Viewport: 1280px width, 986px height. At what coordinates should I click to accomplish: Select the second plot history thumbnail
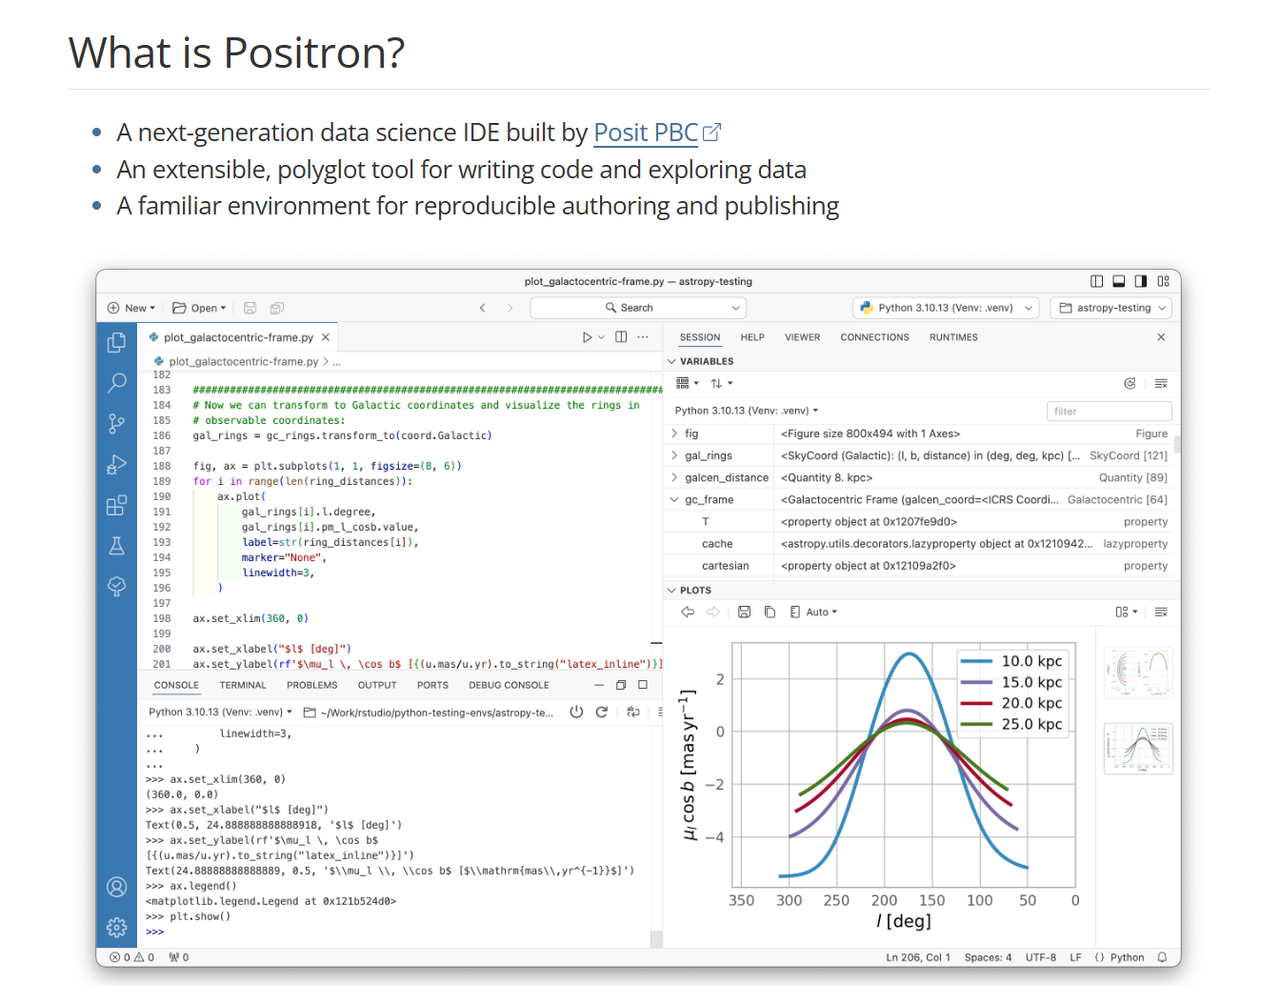tap(1138, 749)
